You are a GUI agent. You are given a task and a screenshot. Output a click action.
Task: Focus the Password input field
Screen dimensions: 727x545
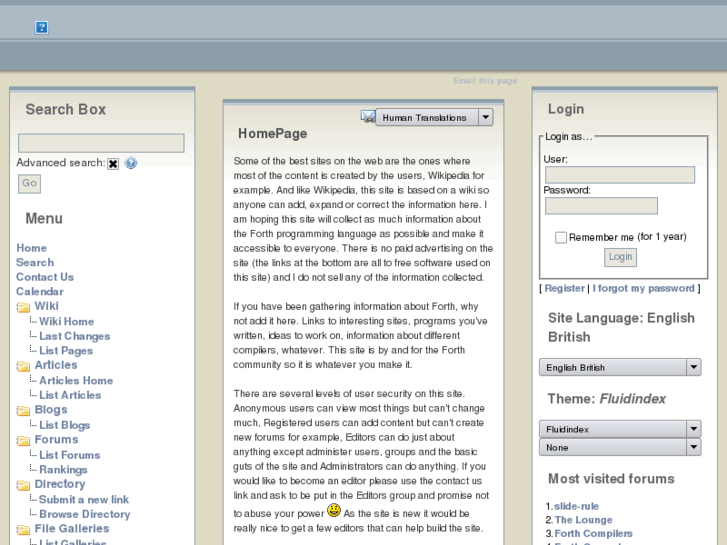pyautogui.click(x=601, y=205)
